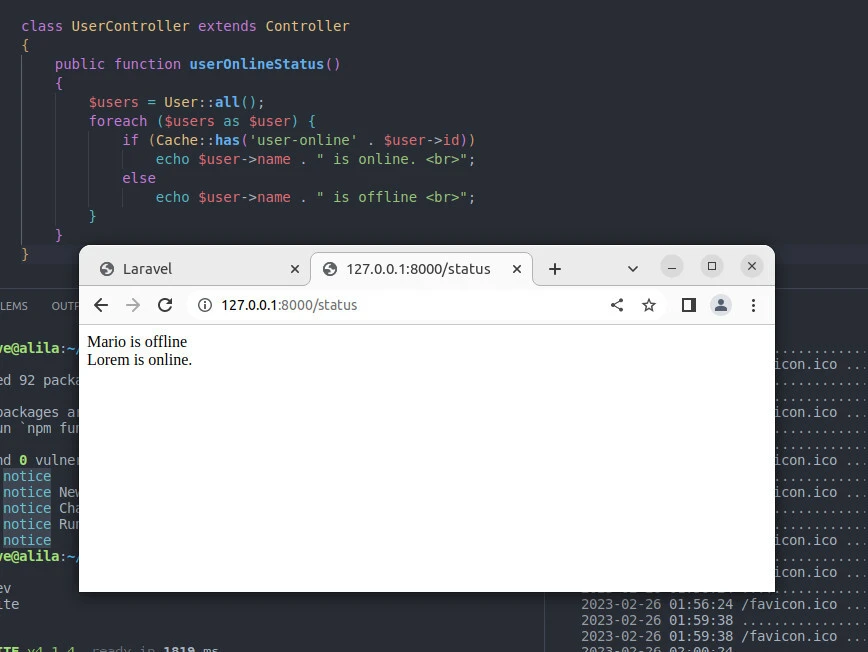Minimize the browser window
This screenshot has width=868, height=652.
672,266
